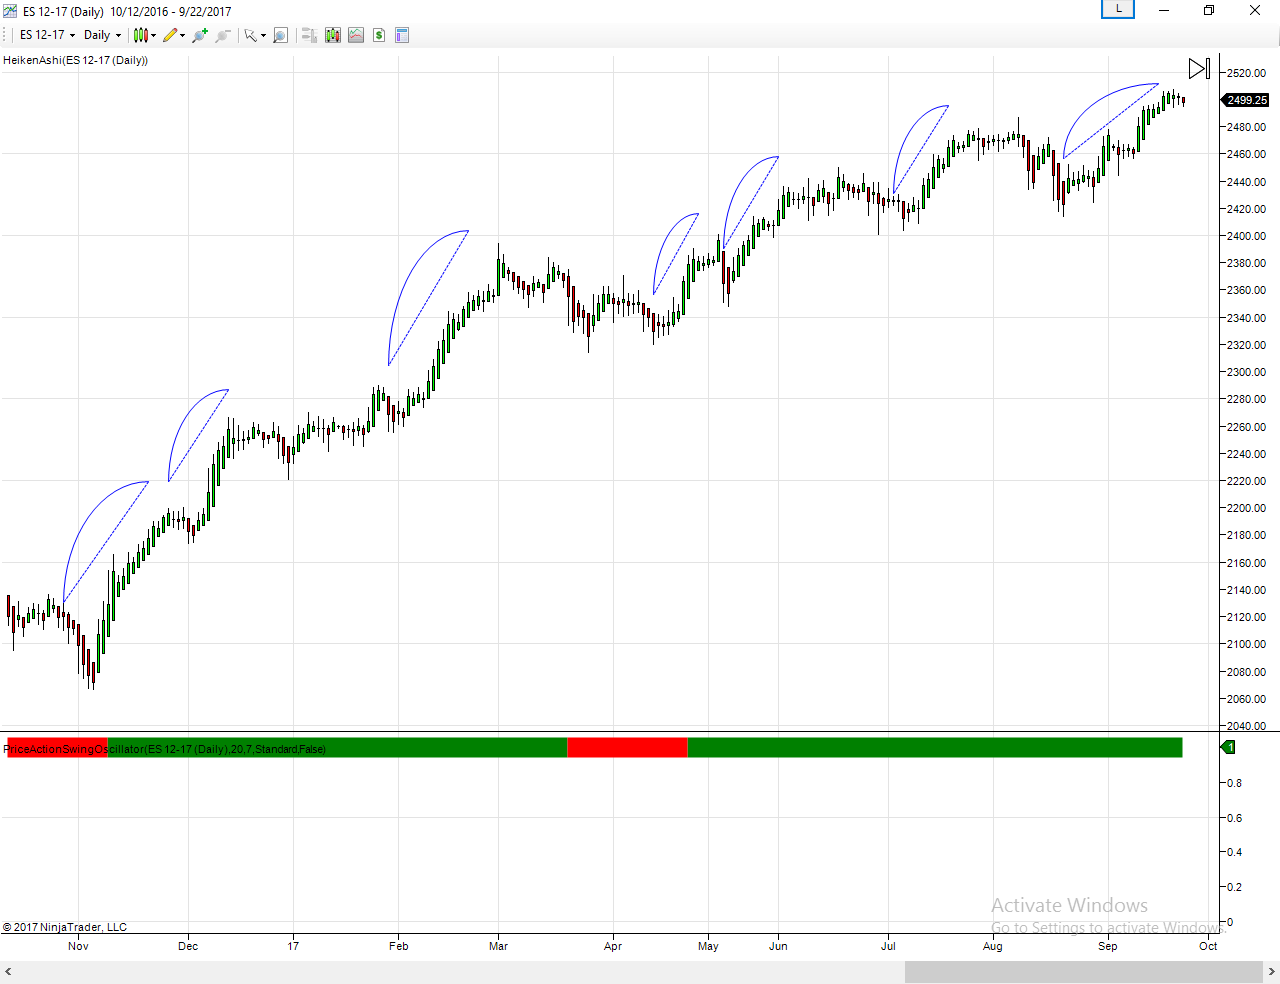Select the PriceActionSwingOscillator indicator label
Image resolution: width=1280 pixels, height=984 pixels.
(165, 749)
